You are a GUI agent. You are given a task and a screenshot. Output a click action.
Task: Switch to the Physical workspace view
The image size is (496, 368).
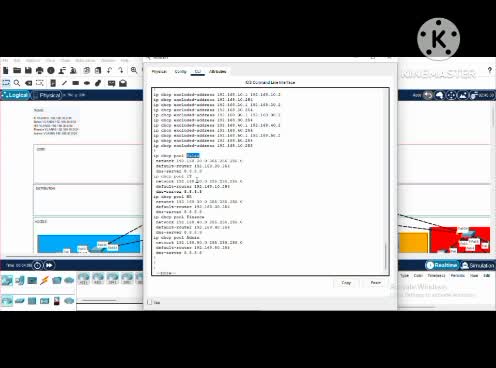(47, 95)
